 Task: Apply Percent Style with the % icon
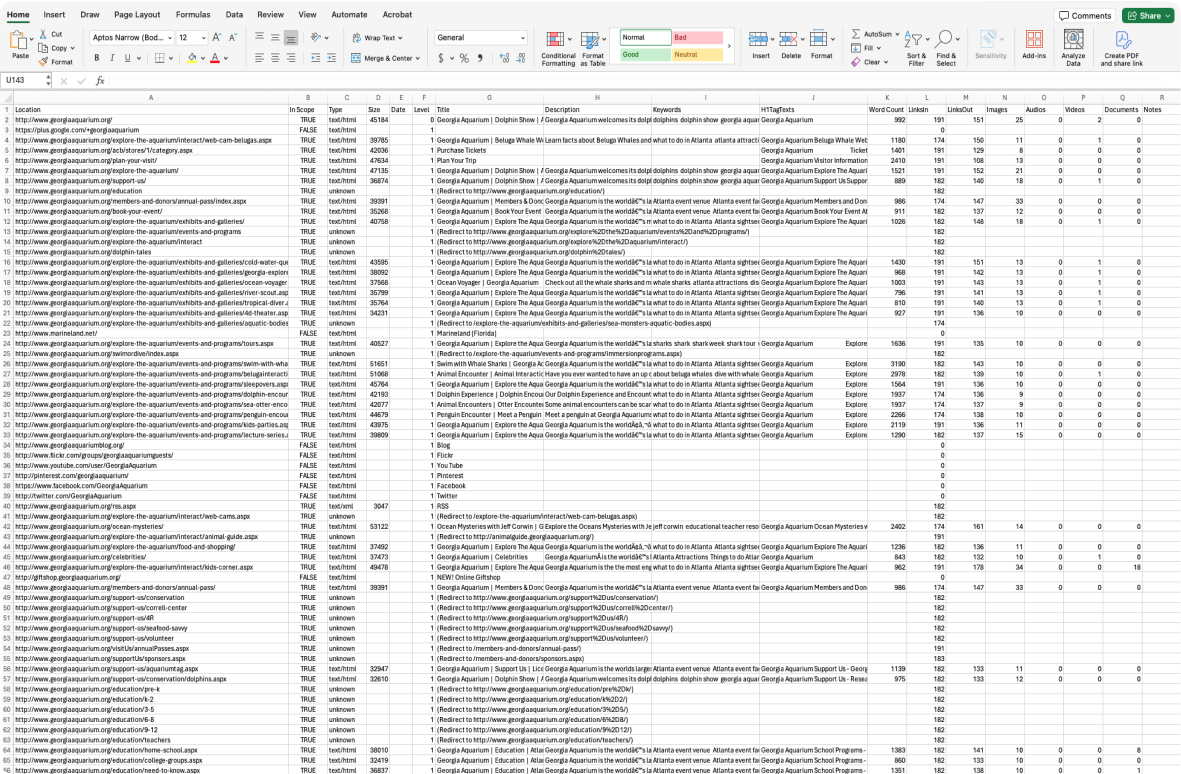[464, 58]
